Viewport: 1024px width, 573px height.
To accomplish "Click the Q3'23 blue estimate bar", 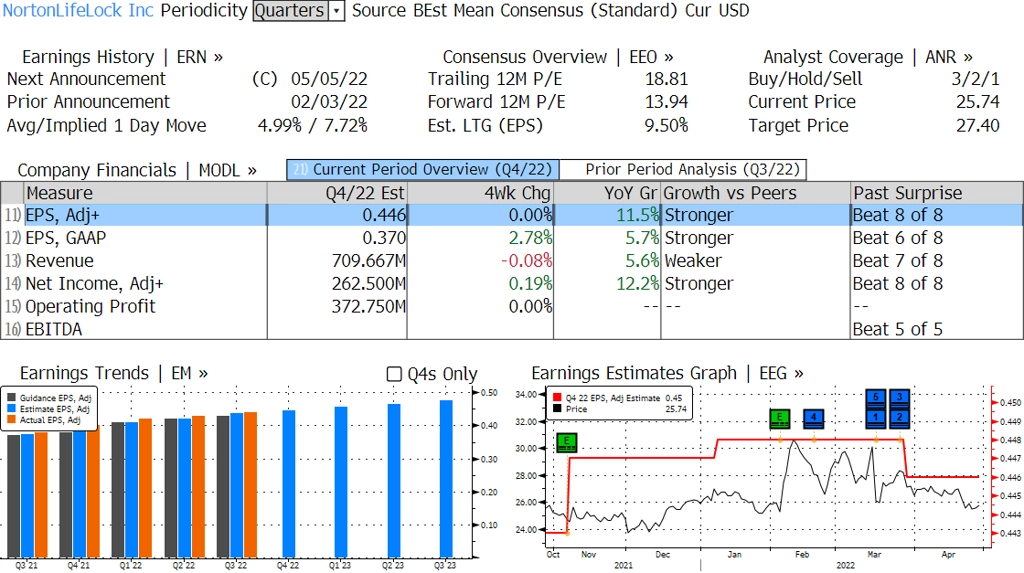I will point(446,479).
